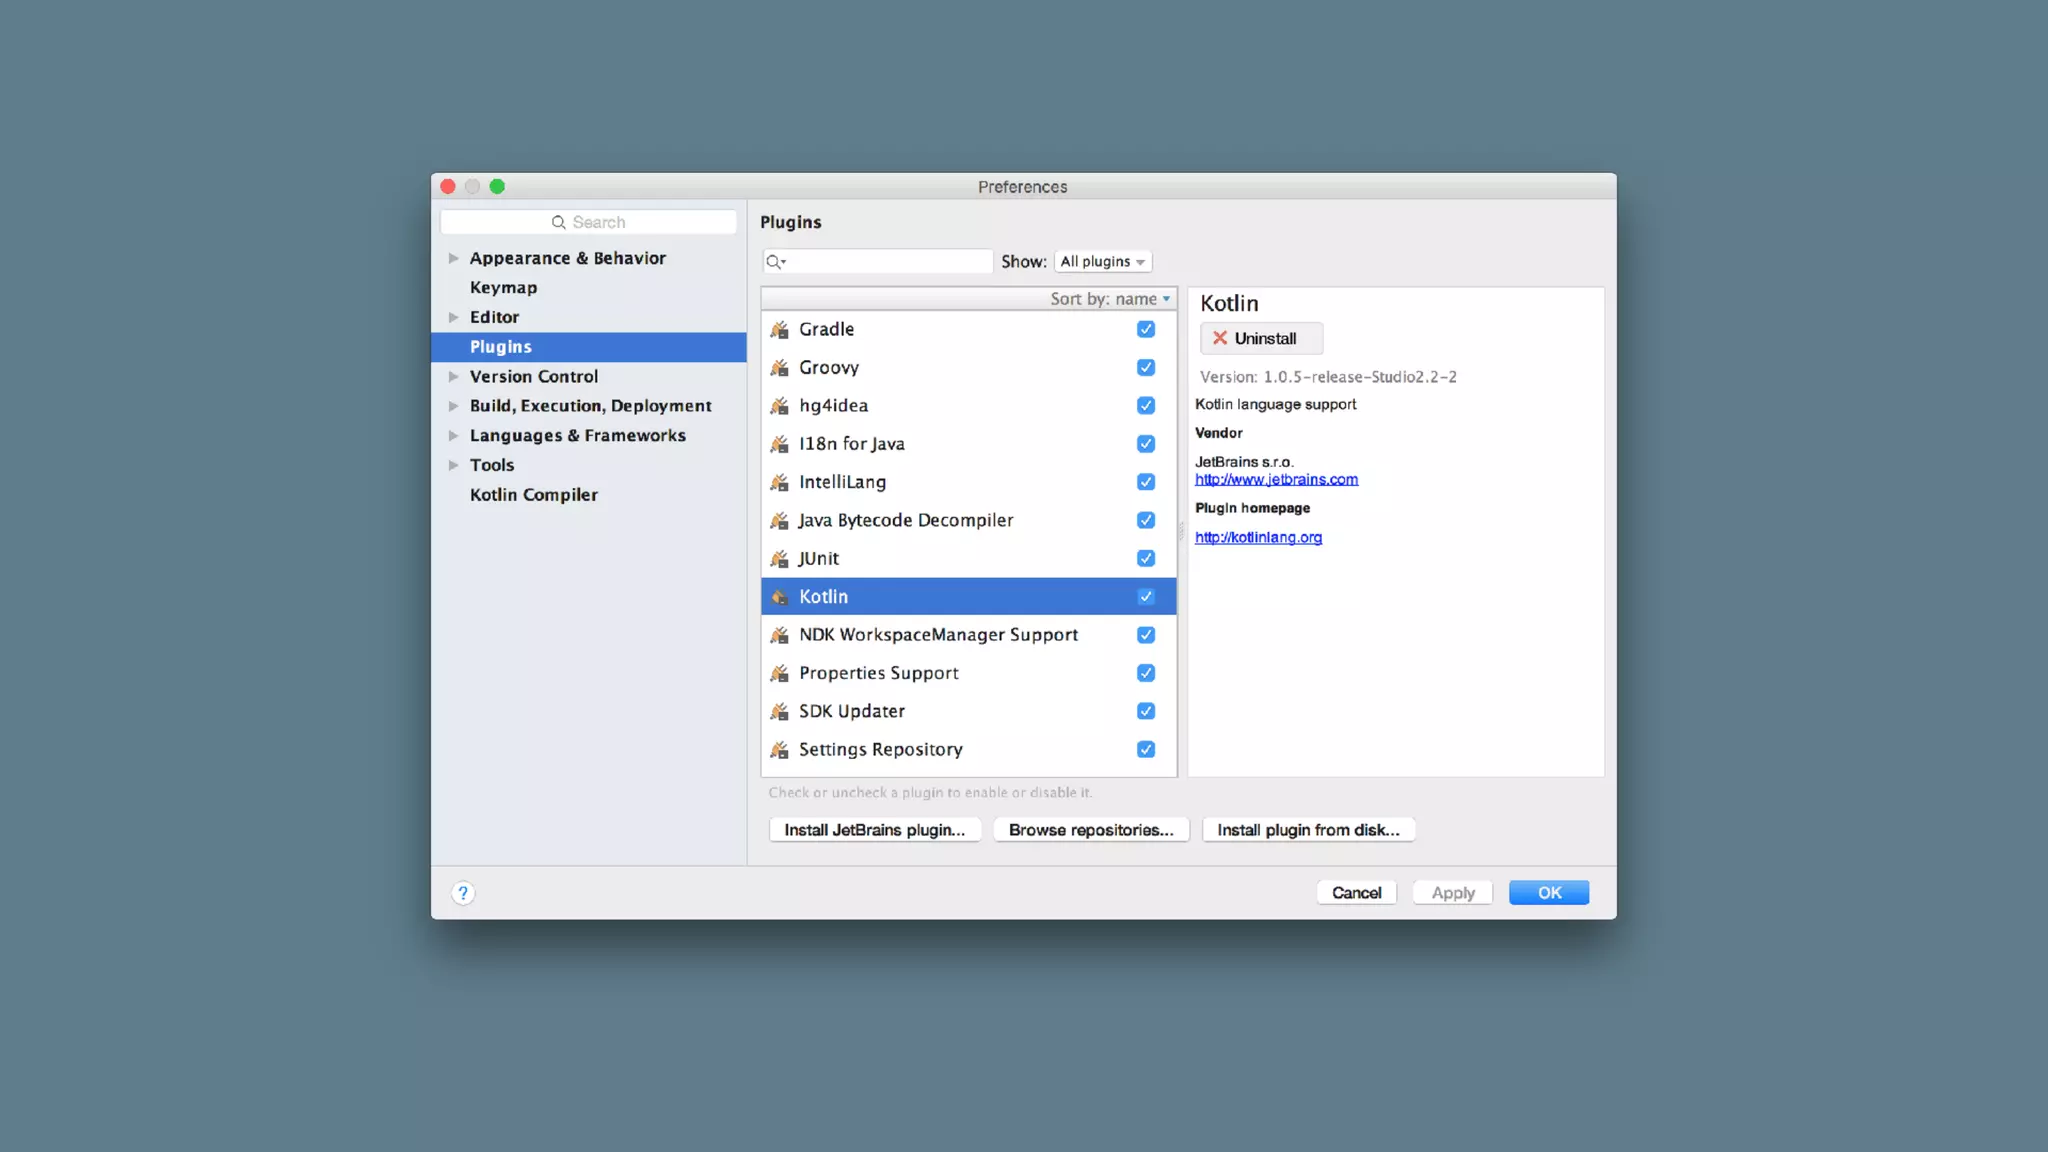
Task: Open the Show All plugins dropdown
Action: pos(1102,261)
